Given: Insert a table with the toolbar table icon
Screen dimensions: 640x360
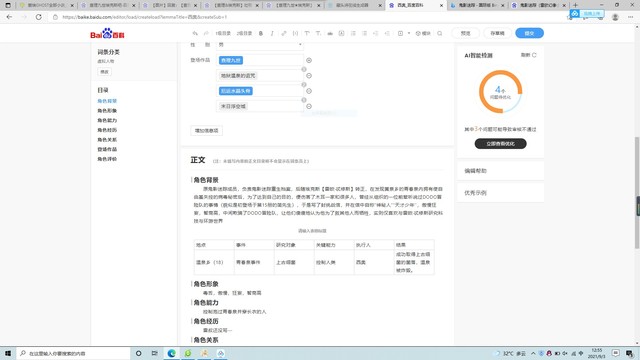Looking at the screenshot, I should tap(400, 33).
